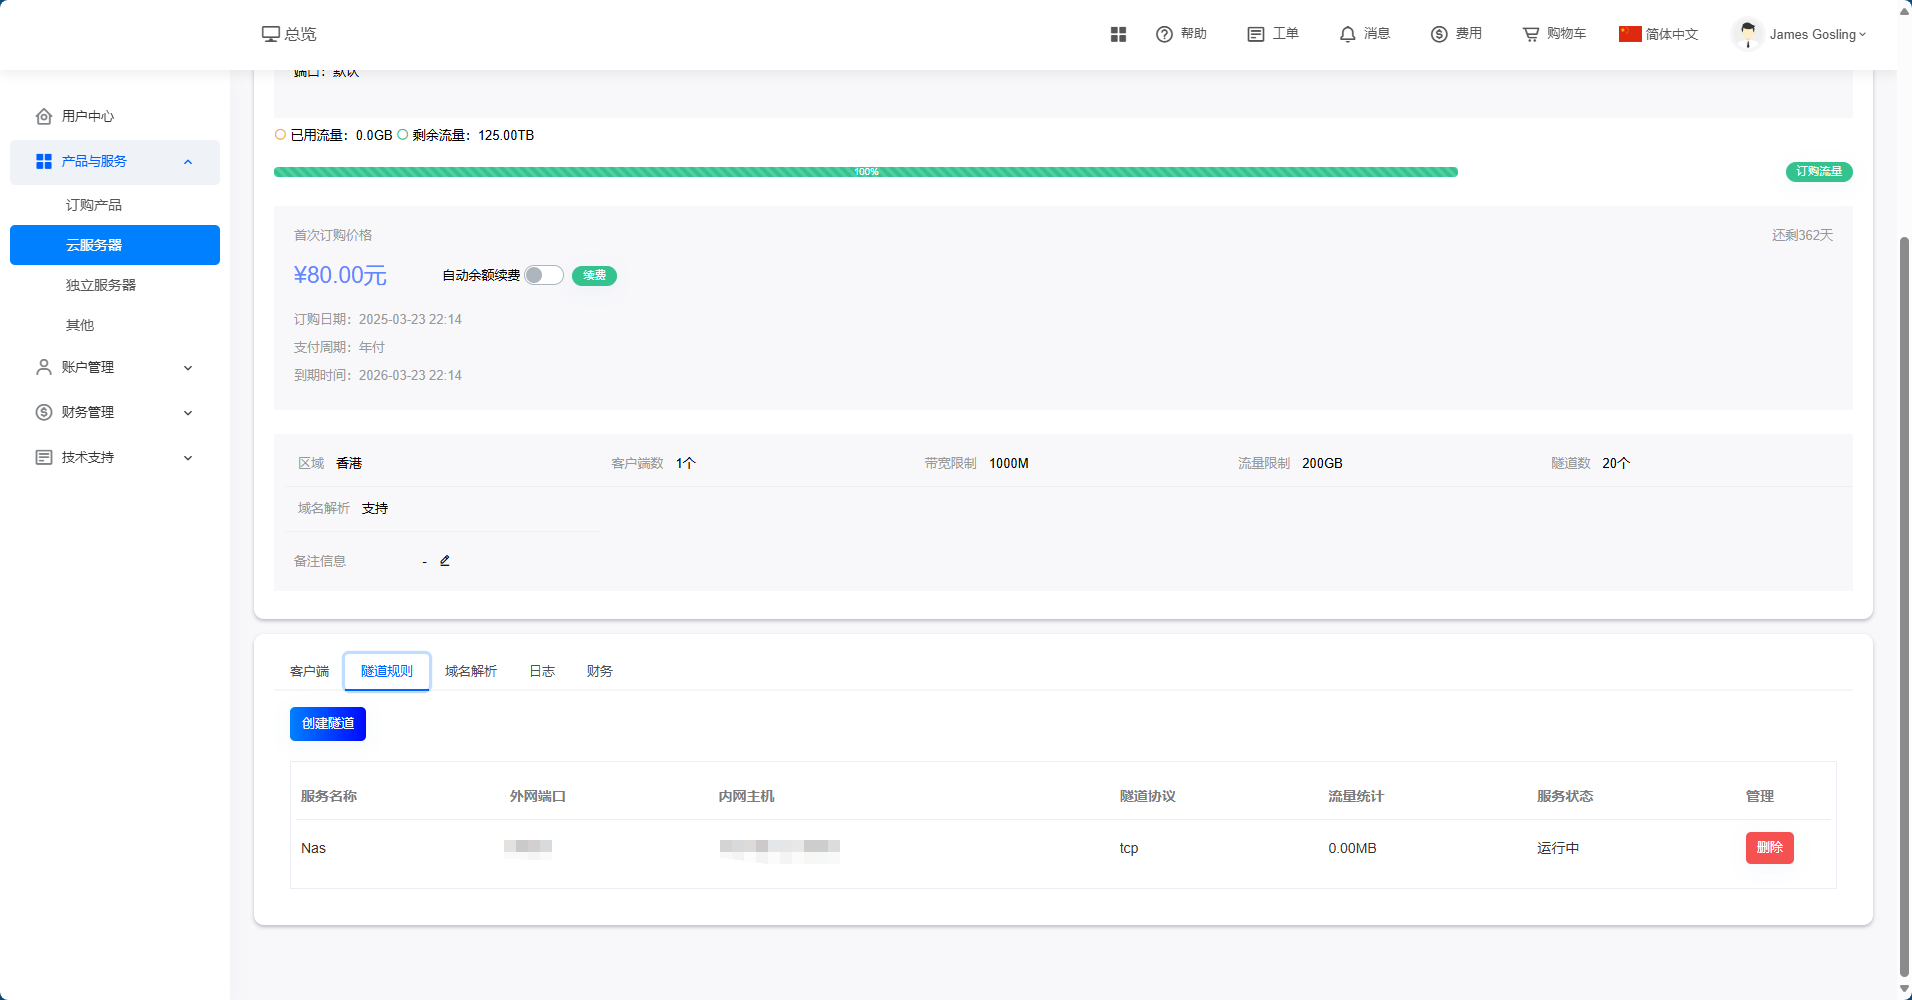
Task: Click the 服务名称 column header
Action: pyautogui.click(x=329, y=796)
